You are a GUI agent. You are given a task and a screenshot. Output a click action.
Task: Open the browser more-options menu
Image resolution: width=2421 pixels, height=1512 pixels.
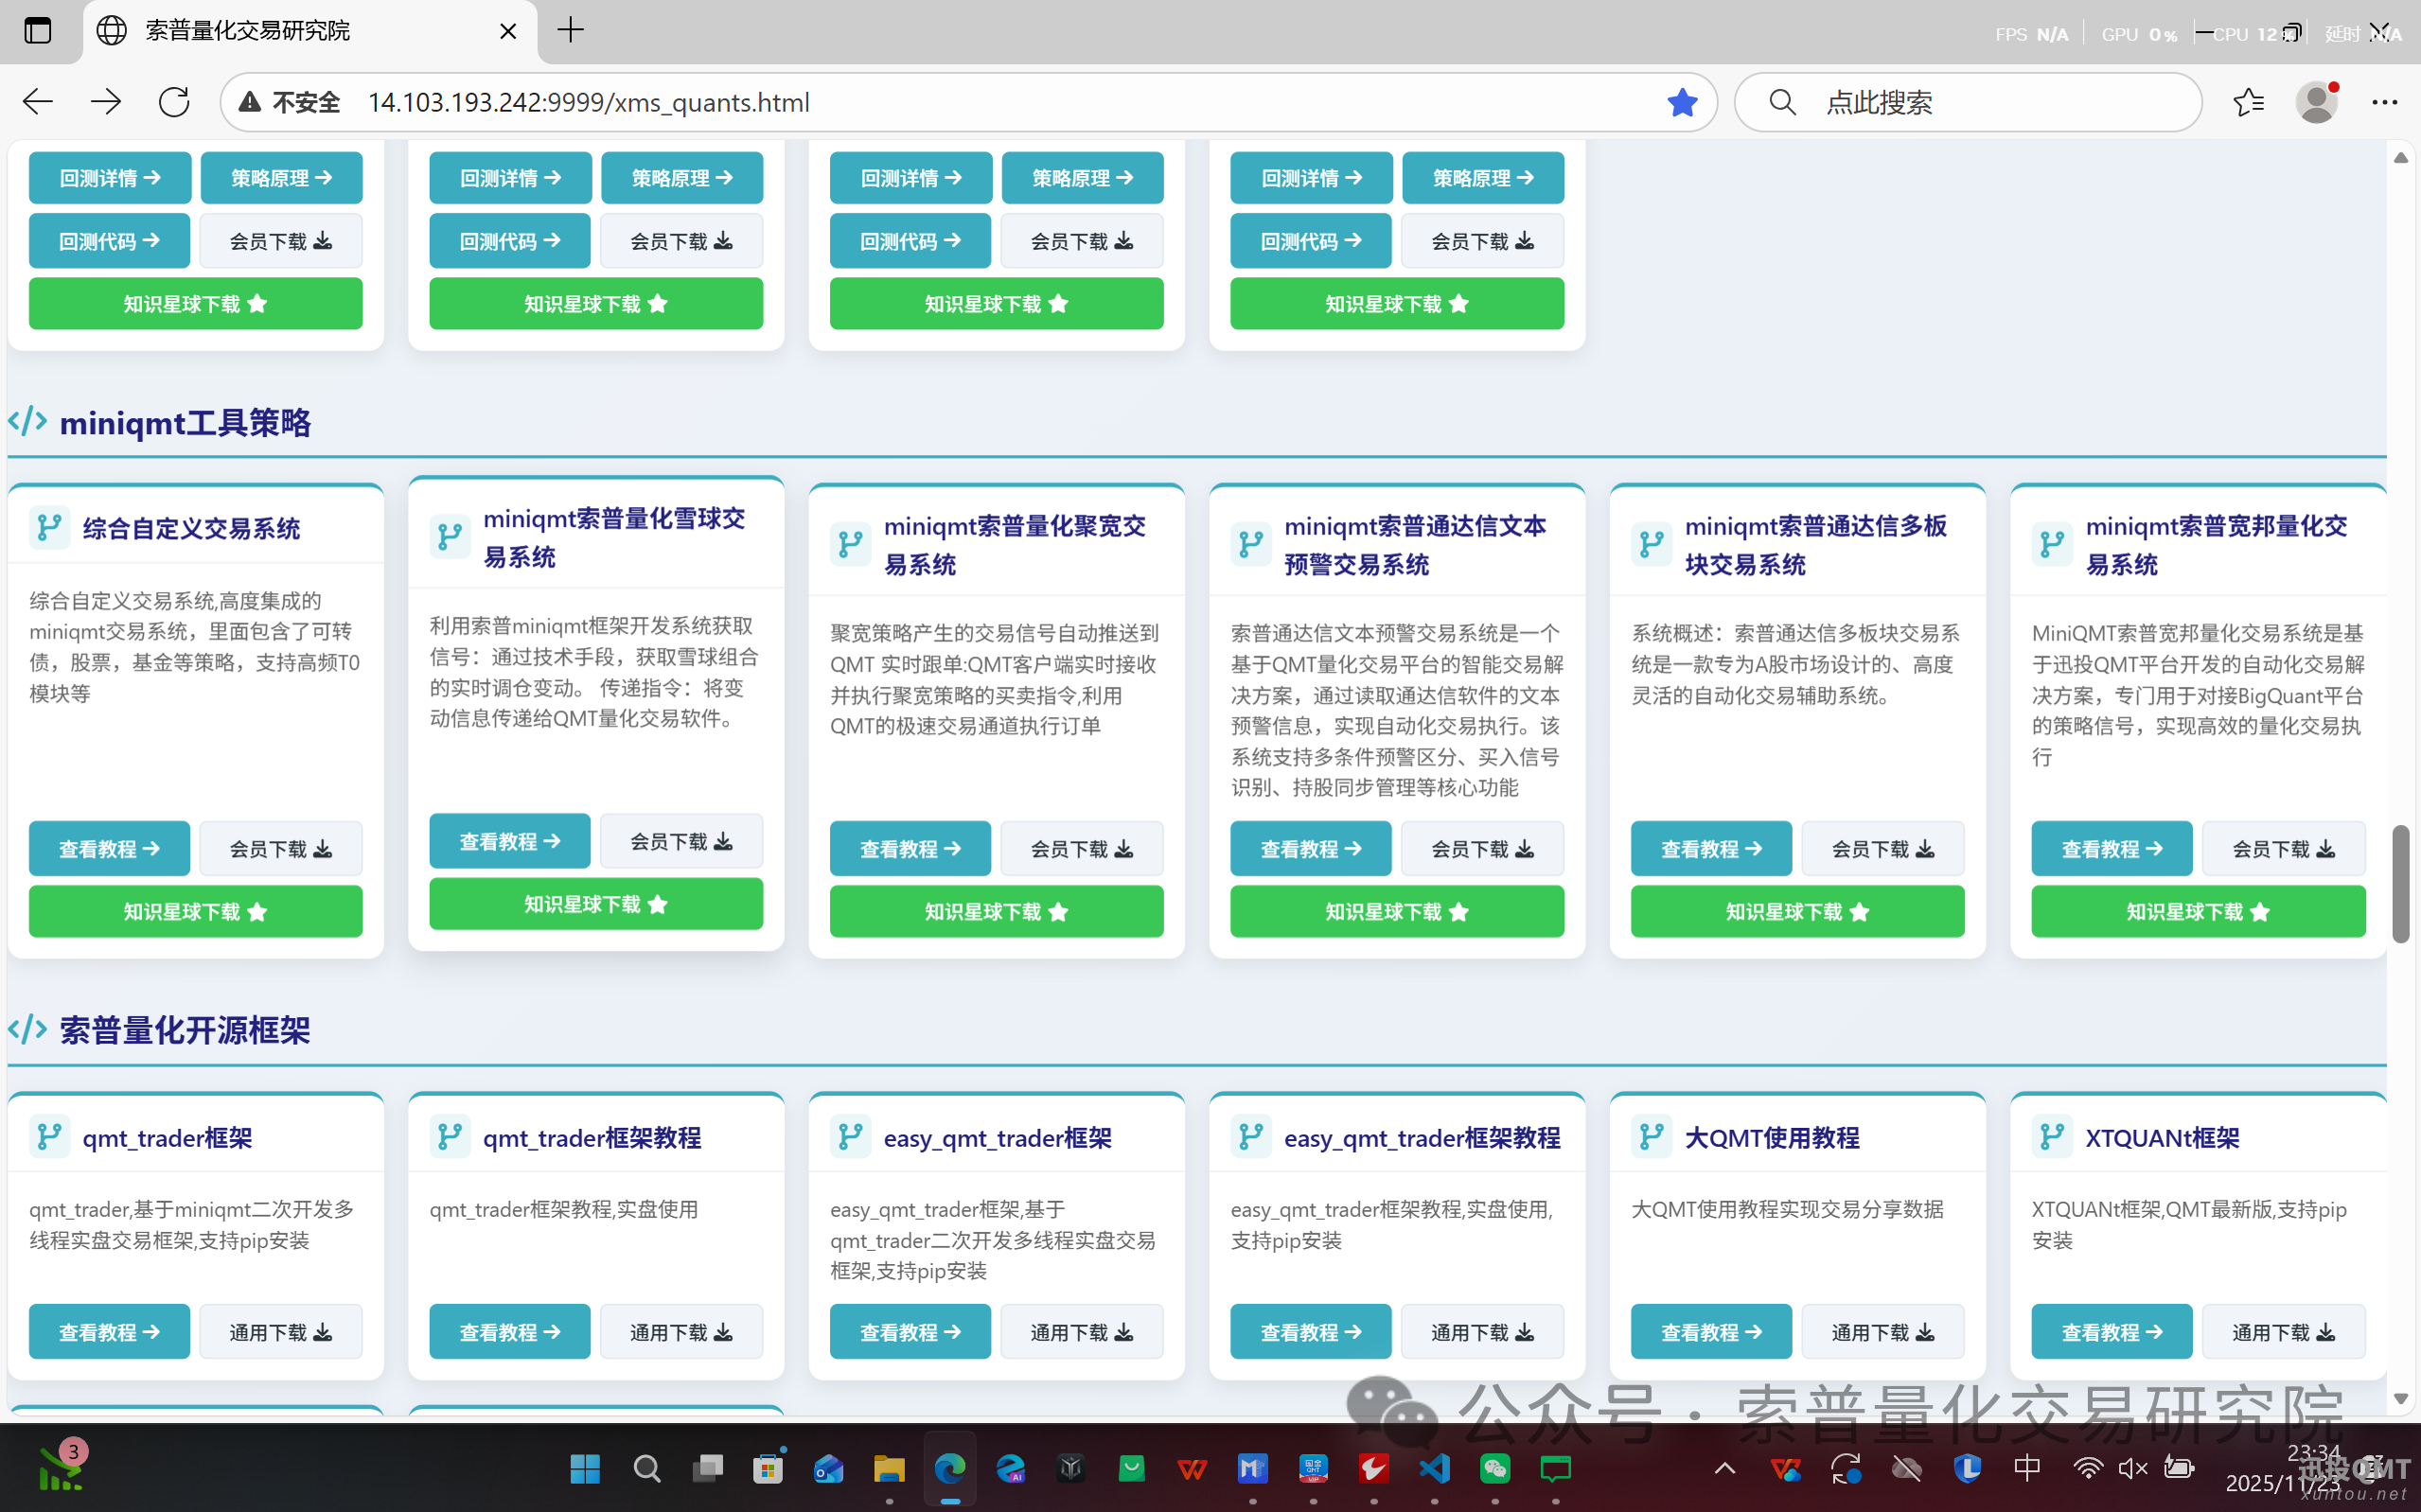click(x=2387, y=101)
